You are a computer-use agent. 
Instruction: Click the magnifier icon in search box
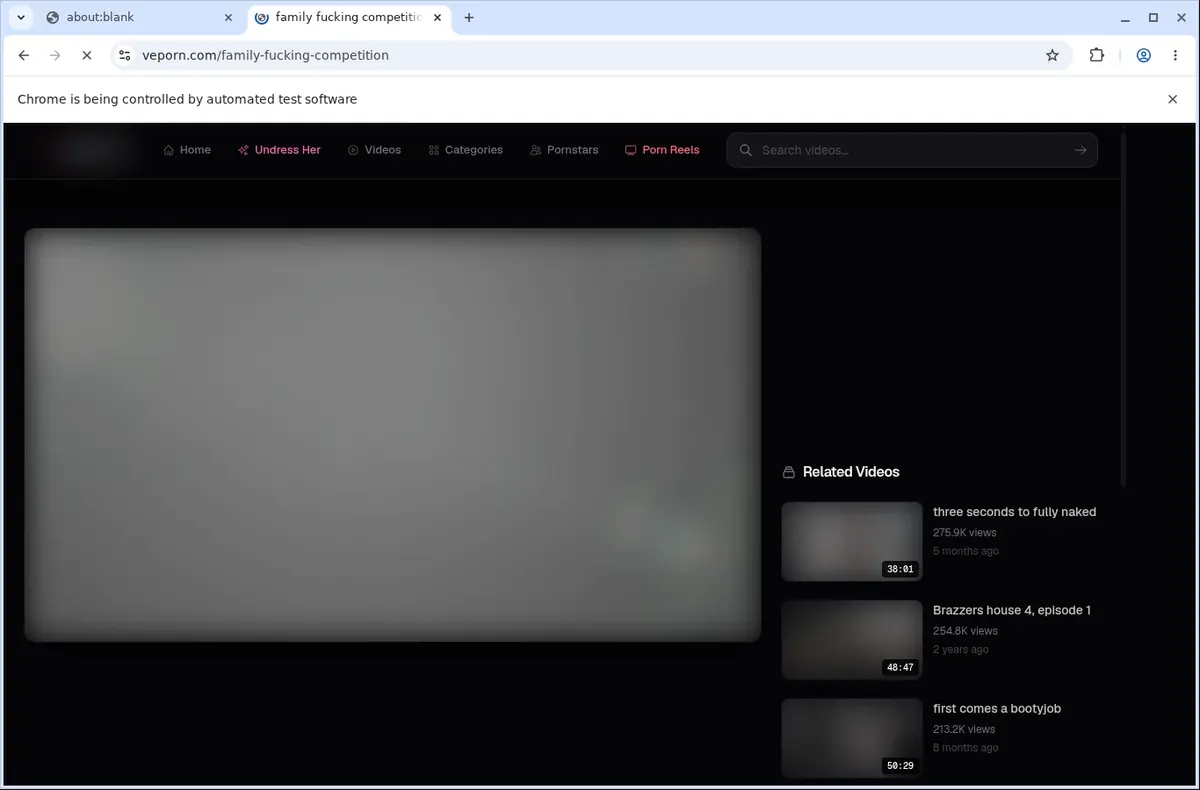[x=745, y=150]
